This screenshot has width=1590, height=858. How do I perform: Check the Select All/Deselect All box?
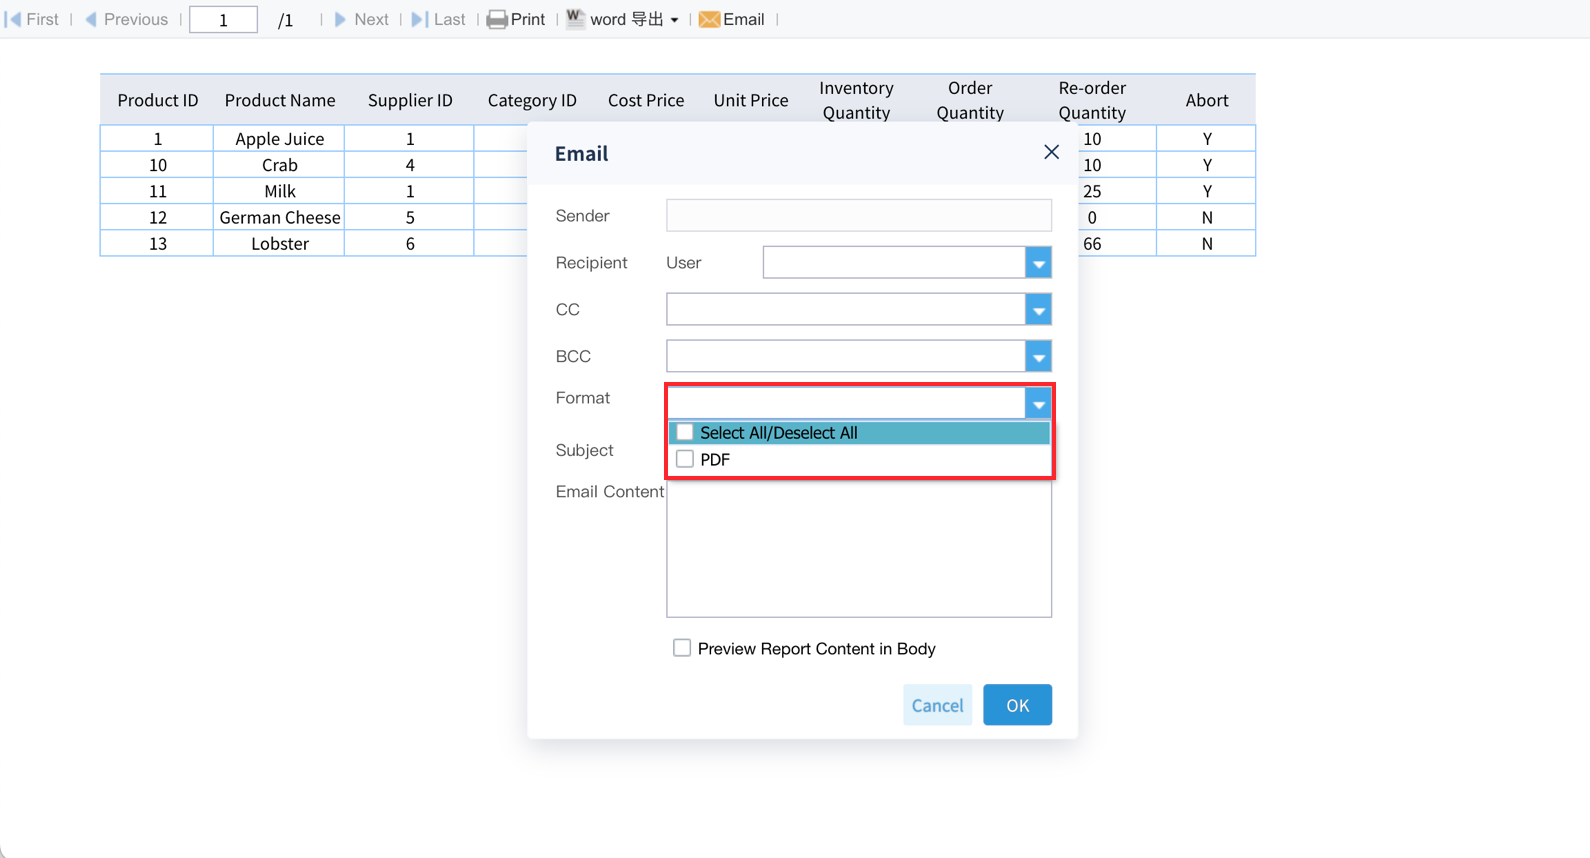685,432
